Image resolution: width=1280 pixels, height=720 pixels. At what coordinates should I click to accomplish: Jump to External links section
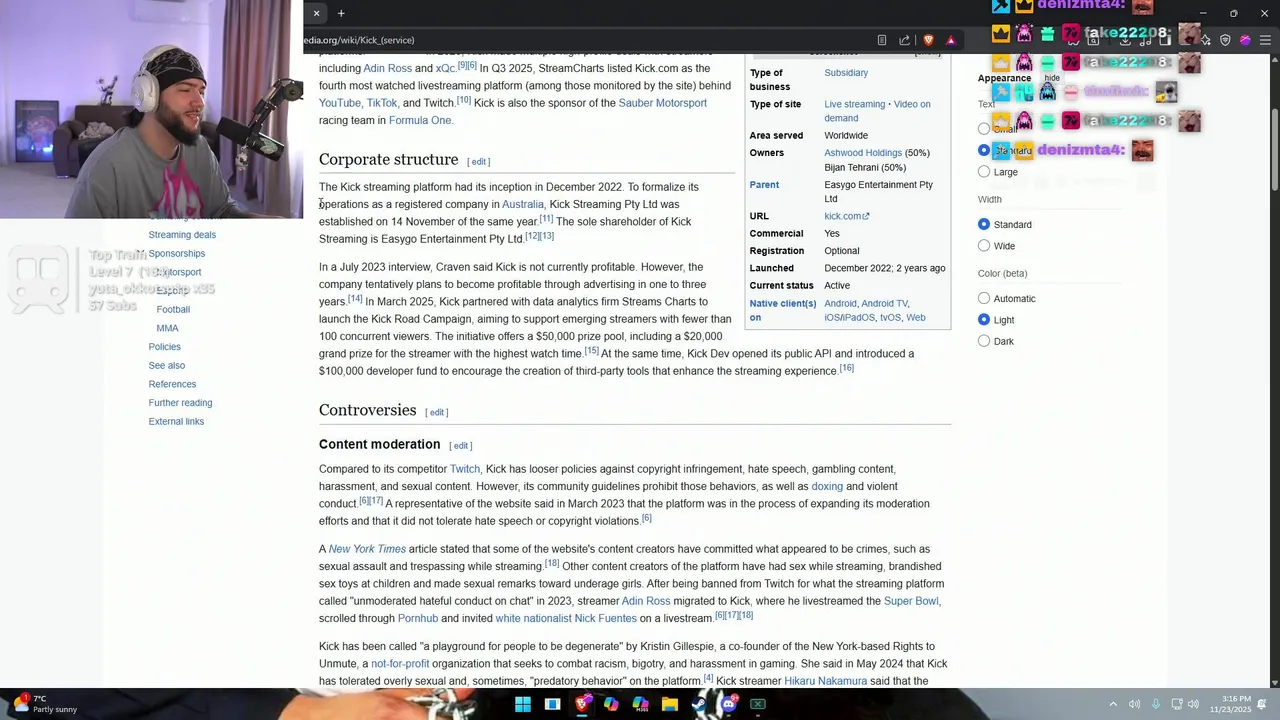tap(176, 421)
